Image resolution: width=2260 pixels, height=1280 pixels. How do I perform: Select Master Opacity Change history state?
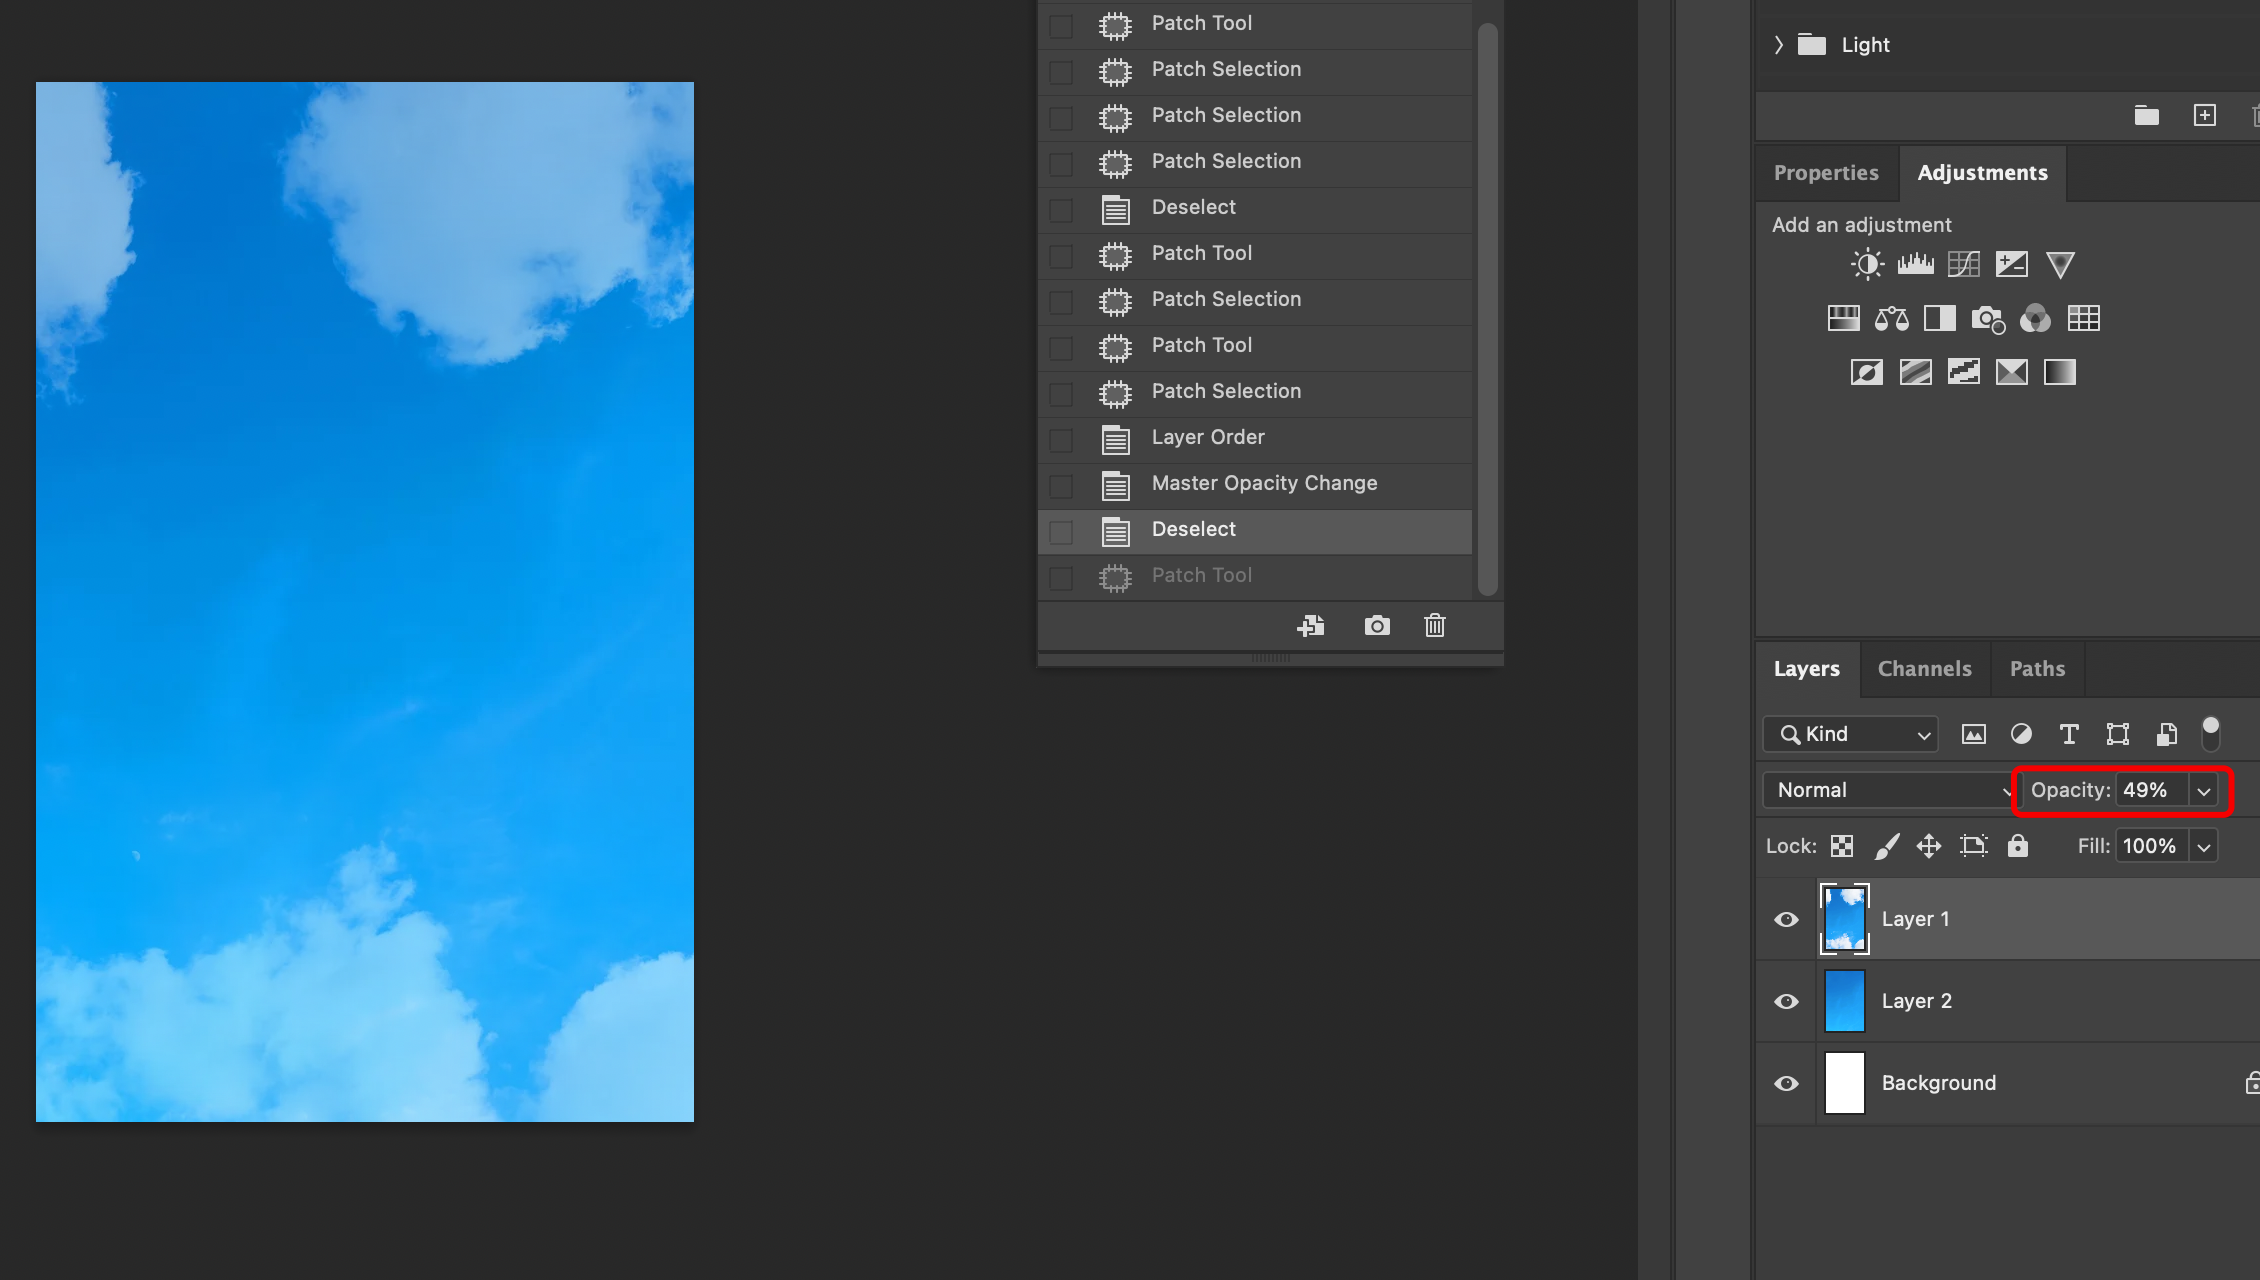click(1264, 484)
